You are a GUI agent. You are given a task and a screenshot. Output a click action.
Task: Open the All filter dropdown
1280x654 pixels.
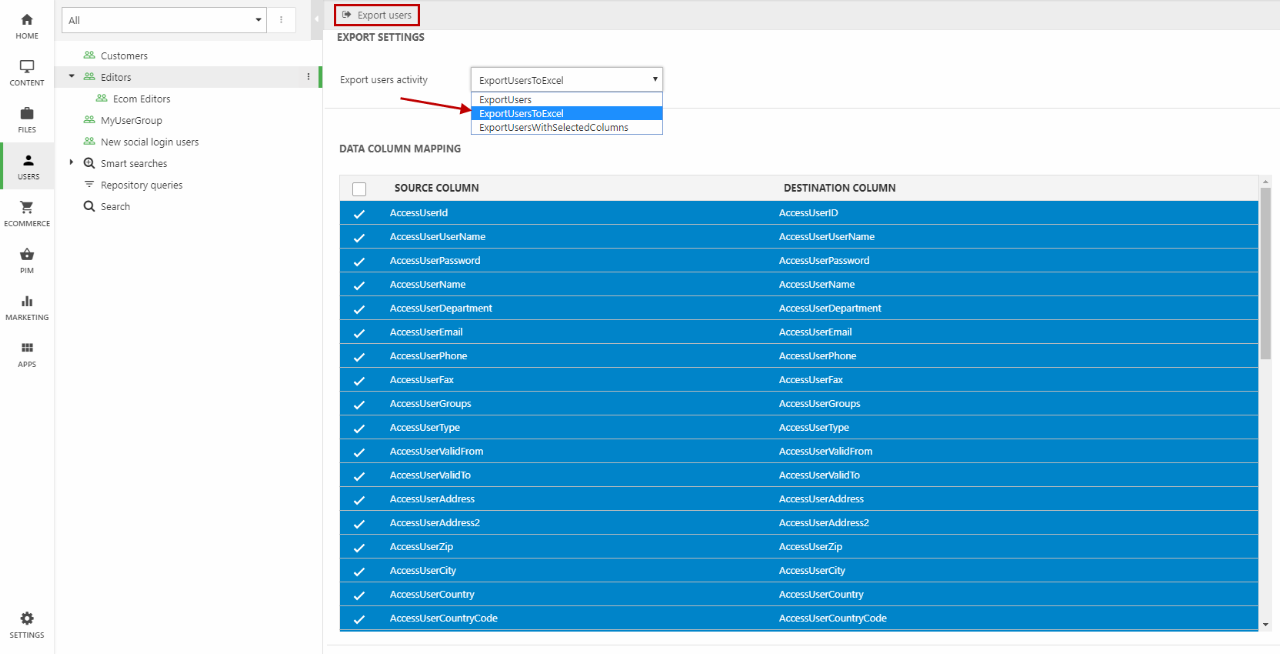click(164, 20)
